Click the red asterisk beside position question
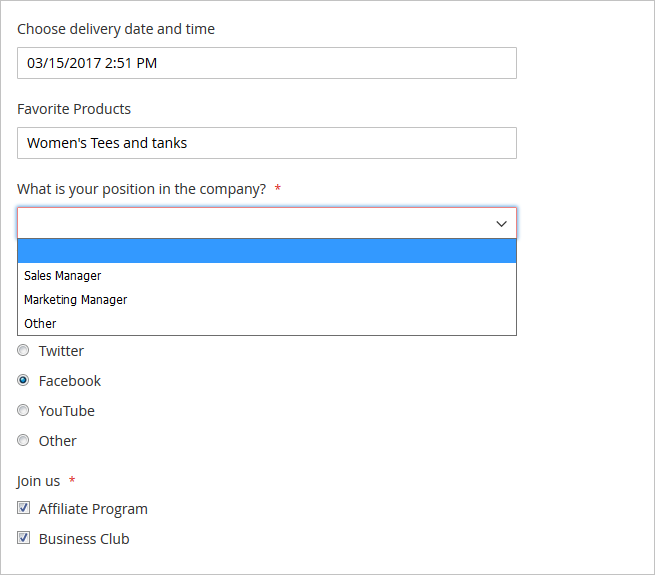Viewport: 655px width, 575px height. pyautogui.click(x=277, y=189)
